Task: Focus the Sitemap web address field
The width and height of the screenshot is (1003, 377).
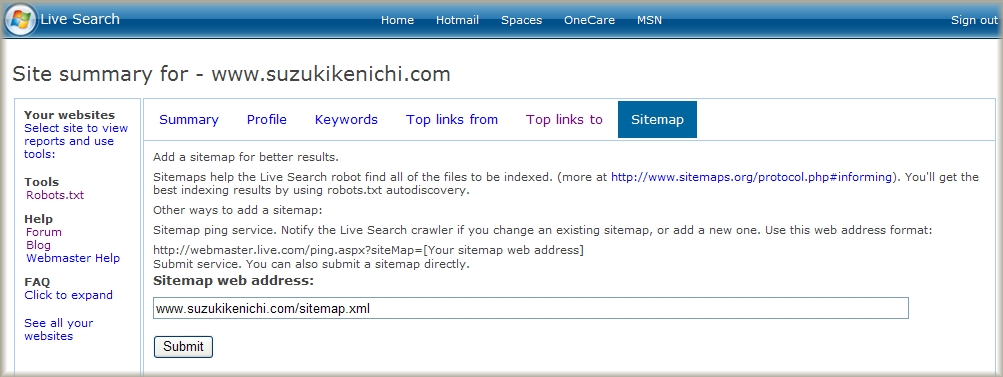Action: coord(531,308)
